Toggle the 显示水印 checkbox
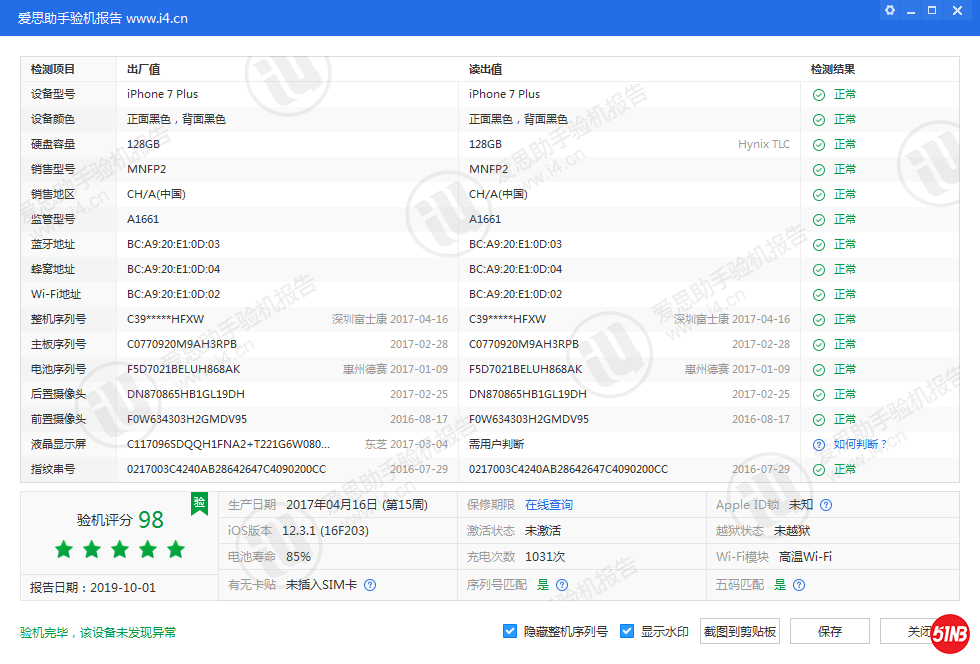This screenshot has height=664, width=980. (x=627, y=631)
